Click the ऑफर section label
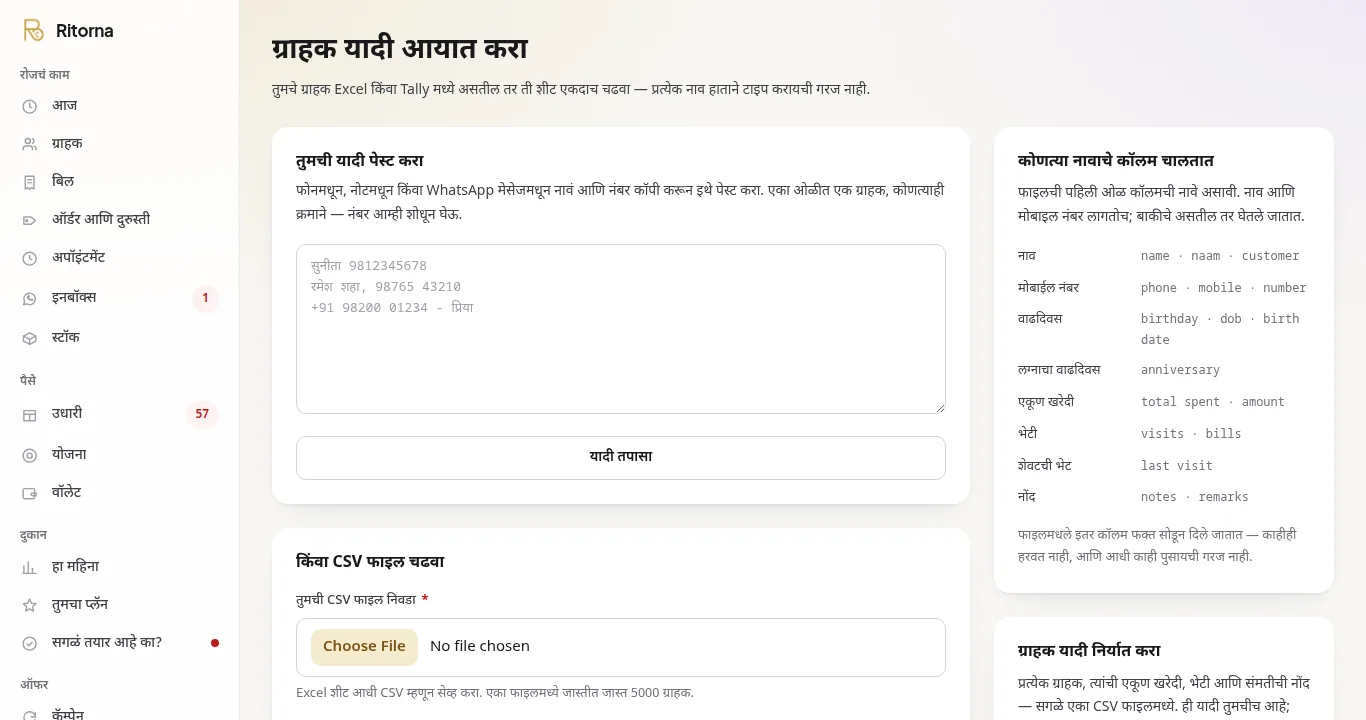This screenshot has width=1366, height=720. coord(34,685)
